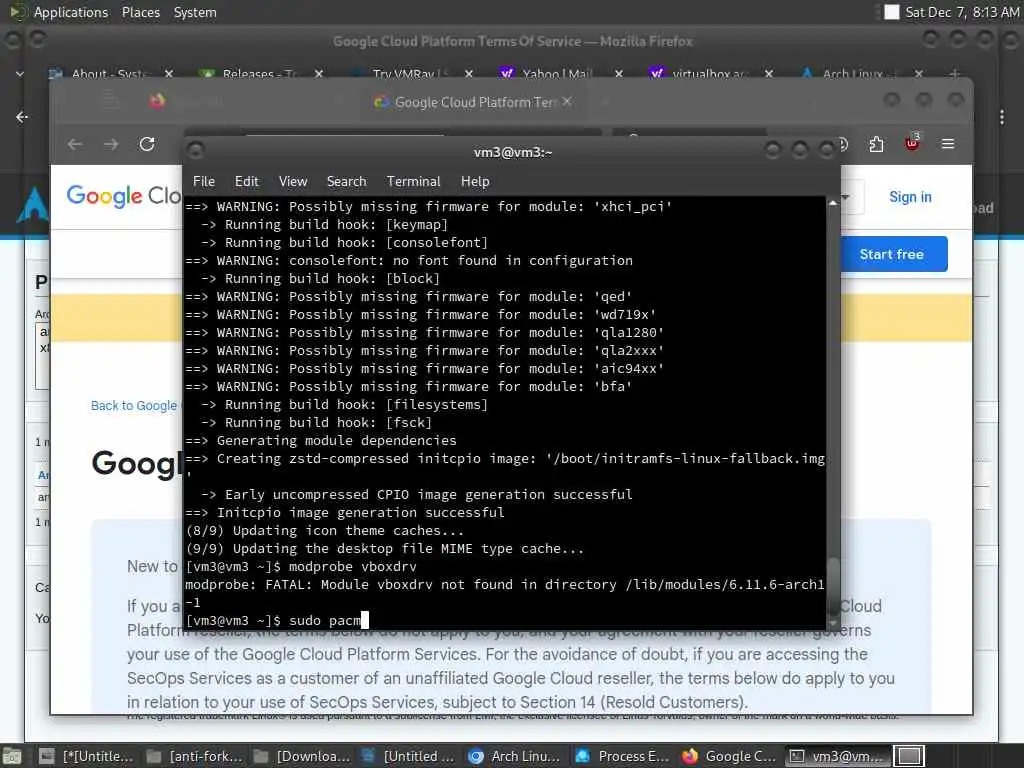This screenshot has width=1024, height=768.
Task: Switch to Arch Linux tab in rear Firefox
Action: click(859, 74)
